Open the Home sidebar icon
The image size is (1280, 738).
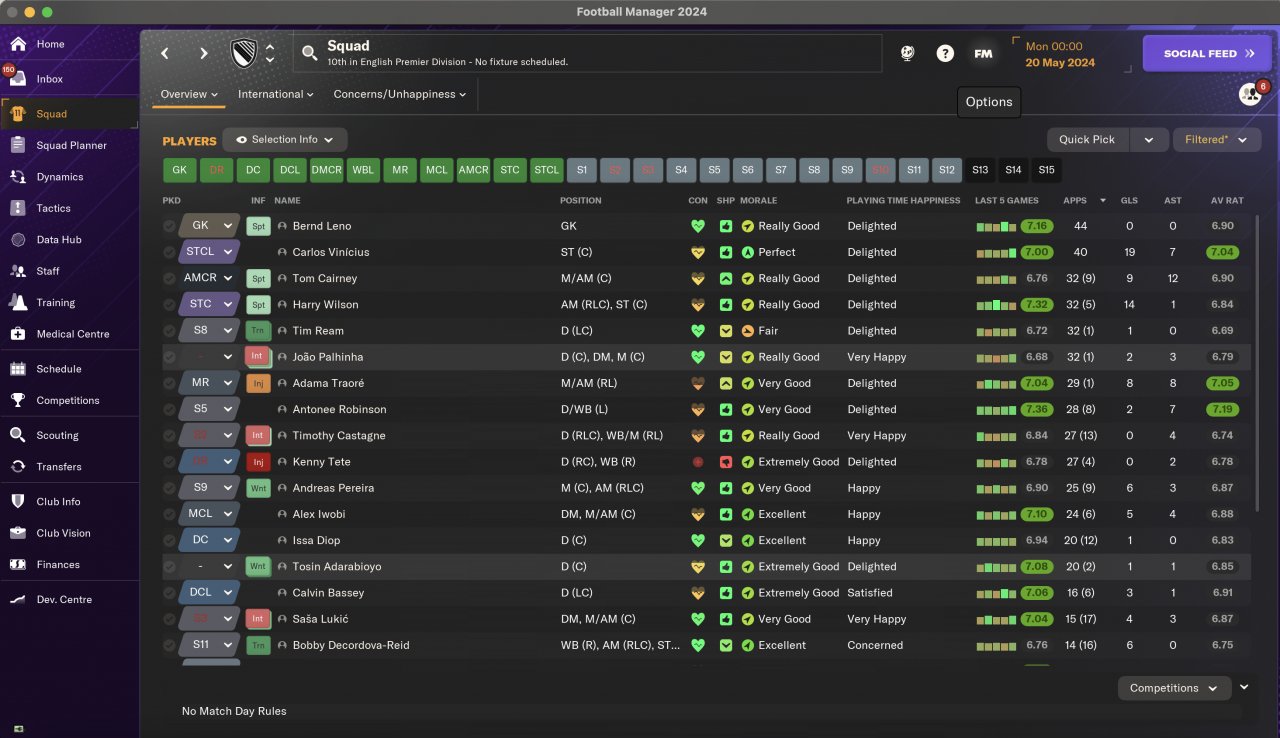pos(18,44)
